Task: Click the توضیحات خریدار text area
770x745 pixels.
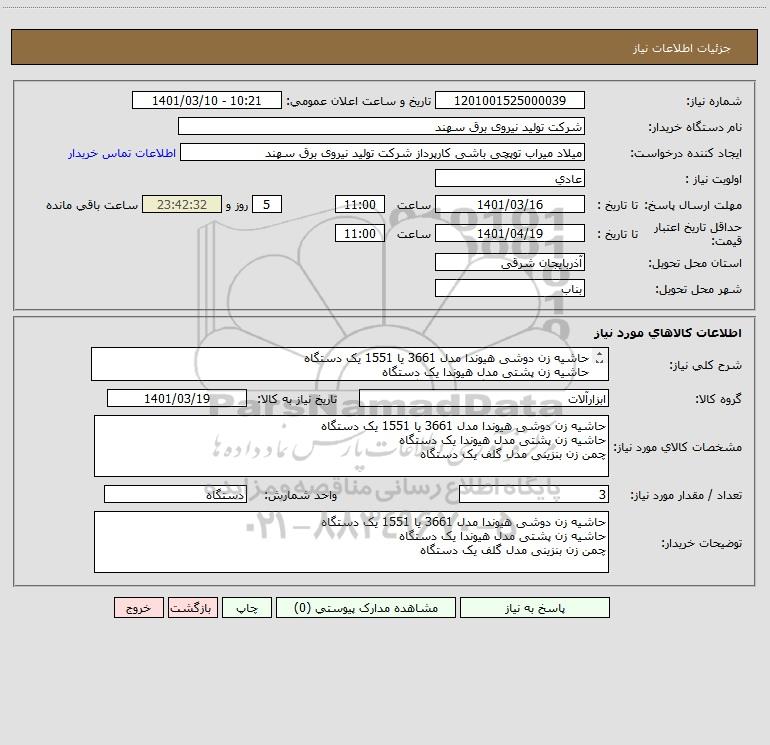Action: pyautogui.click(x=351, y=542)
